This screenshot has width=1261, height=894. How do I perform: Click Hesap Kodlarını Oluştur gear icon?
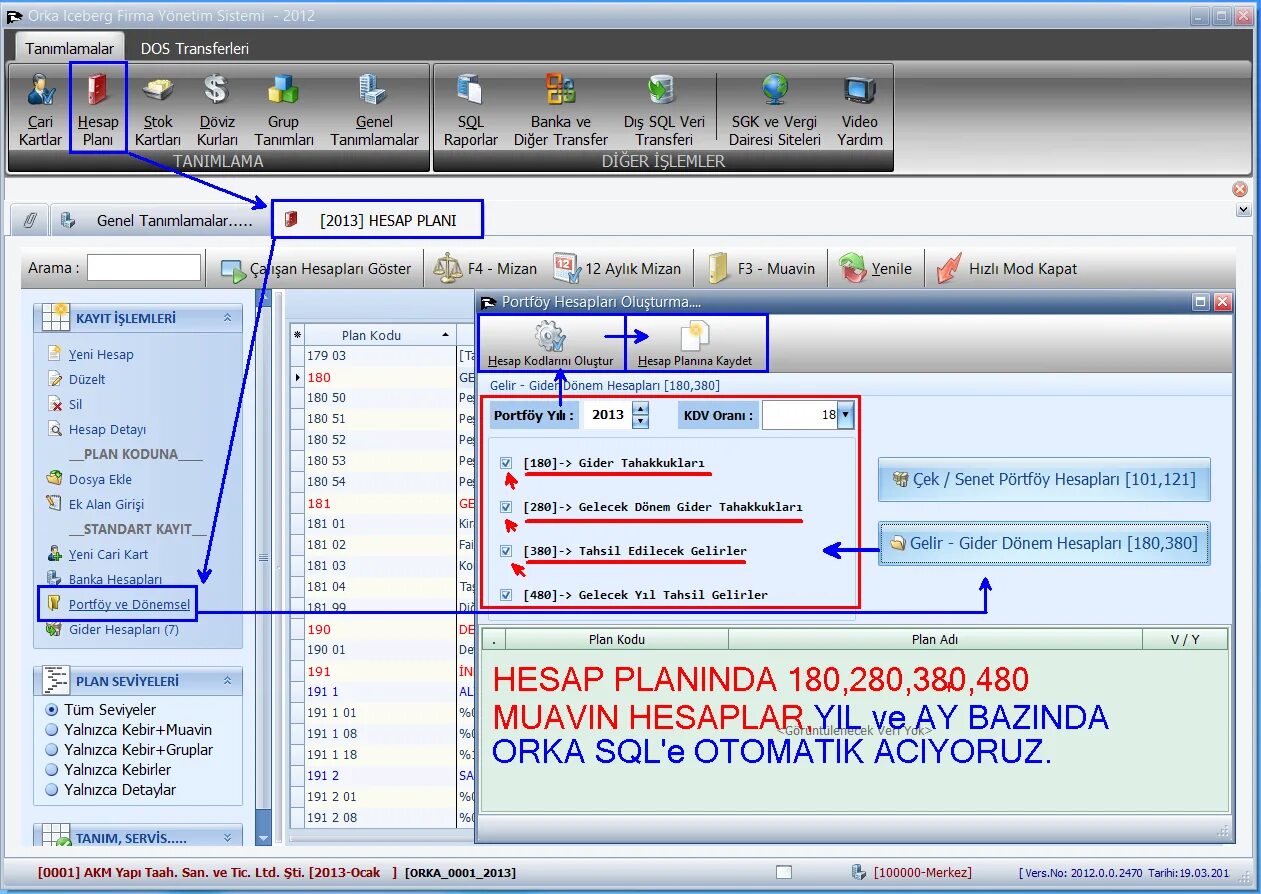click(x=551, y=337)
